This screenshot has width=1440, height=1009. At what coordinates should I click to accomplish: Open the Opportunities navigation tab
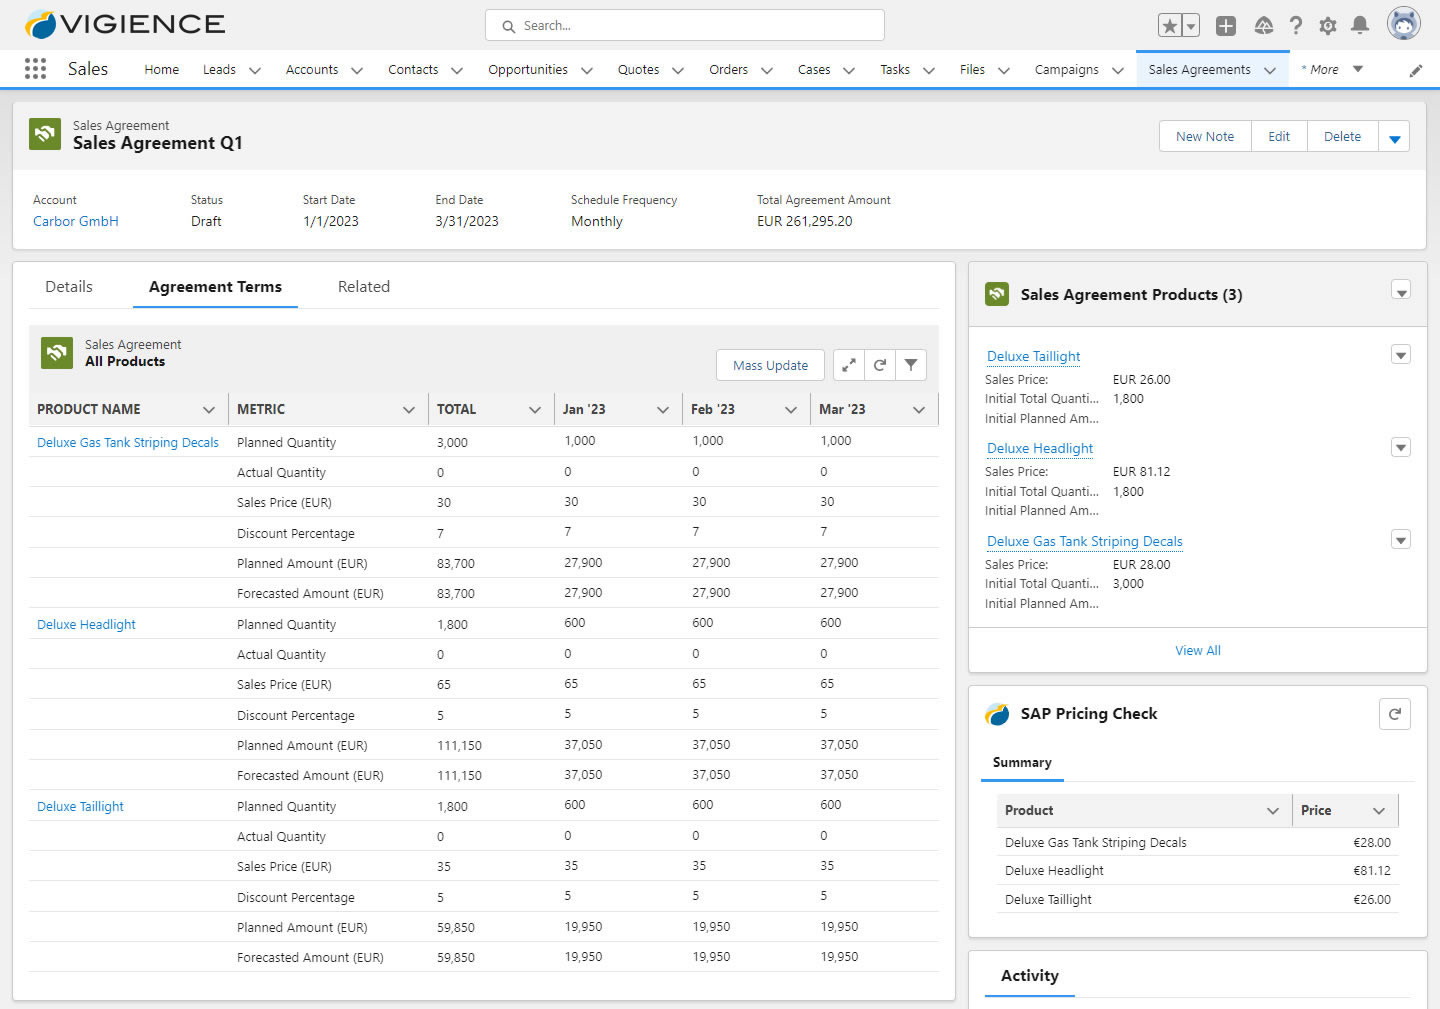point(528,70)
